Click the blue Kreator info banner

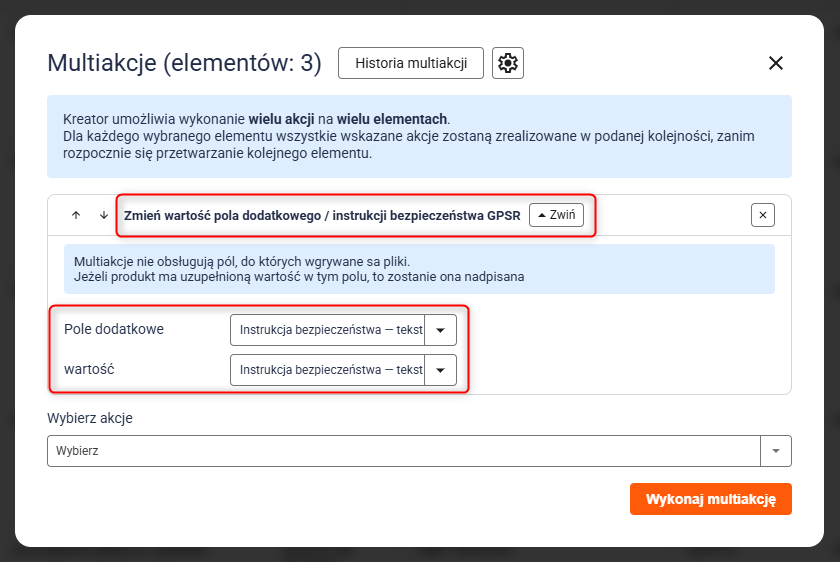click(419, 136)
